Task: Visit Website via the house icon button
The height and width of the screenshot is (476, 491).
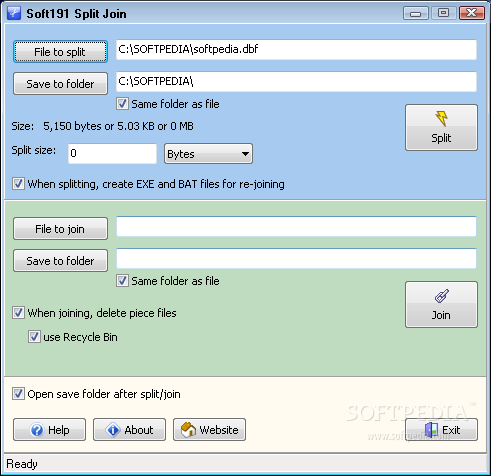Action: 209,430
